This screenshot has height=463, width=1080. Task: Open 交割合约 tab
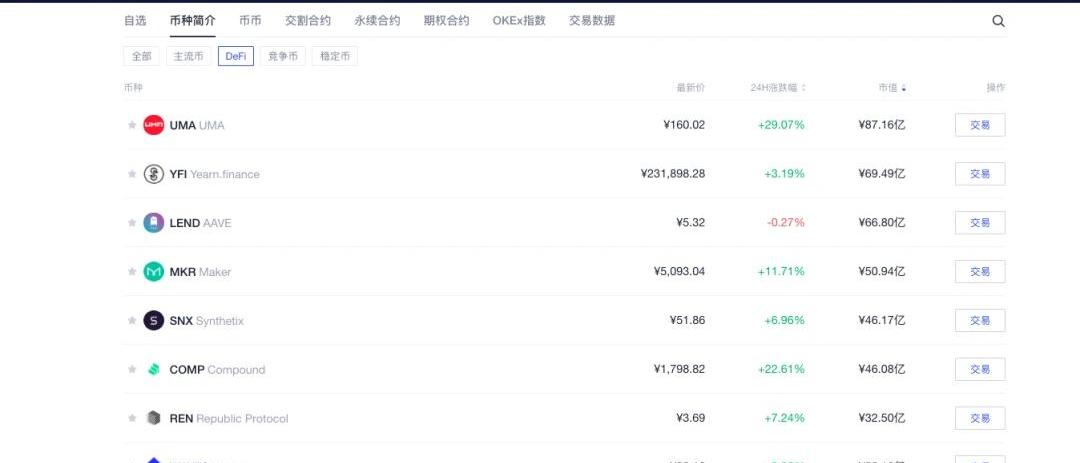coord(308,21)
